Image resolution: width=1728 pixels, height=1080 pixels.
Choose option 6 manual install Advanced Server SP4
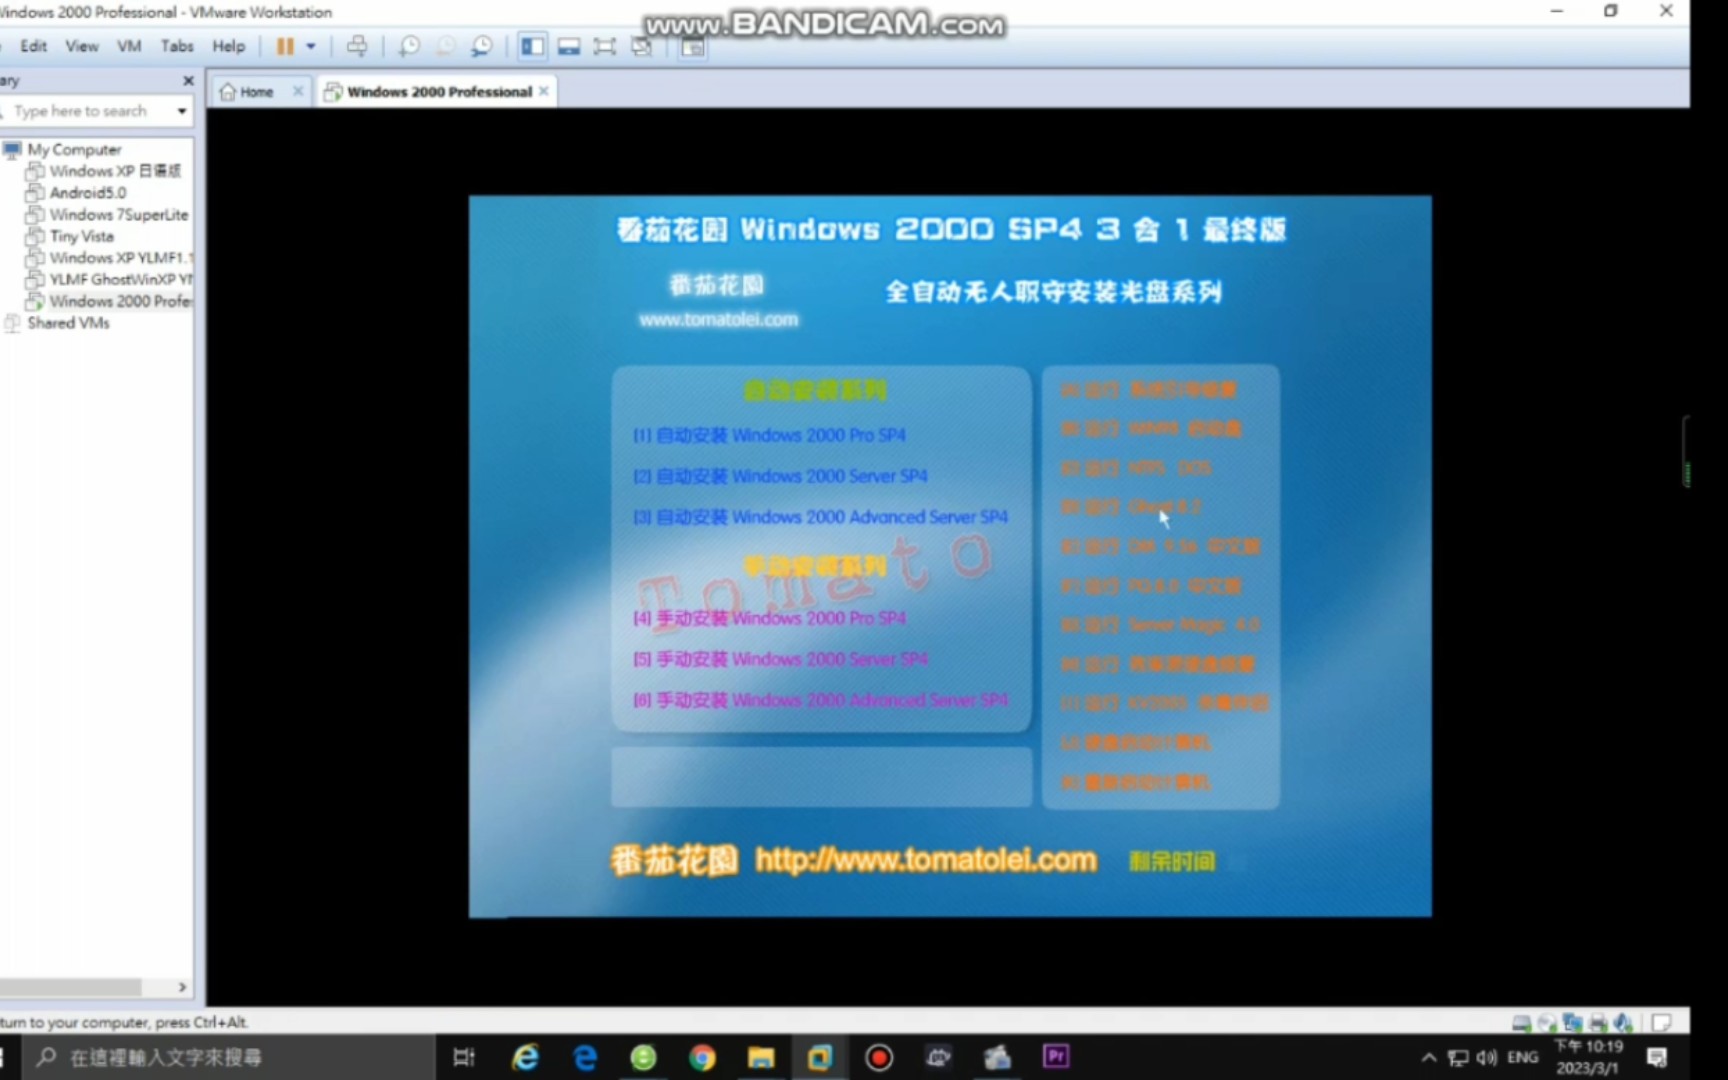tap(820, 700)
